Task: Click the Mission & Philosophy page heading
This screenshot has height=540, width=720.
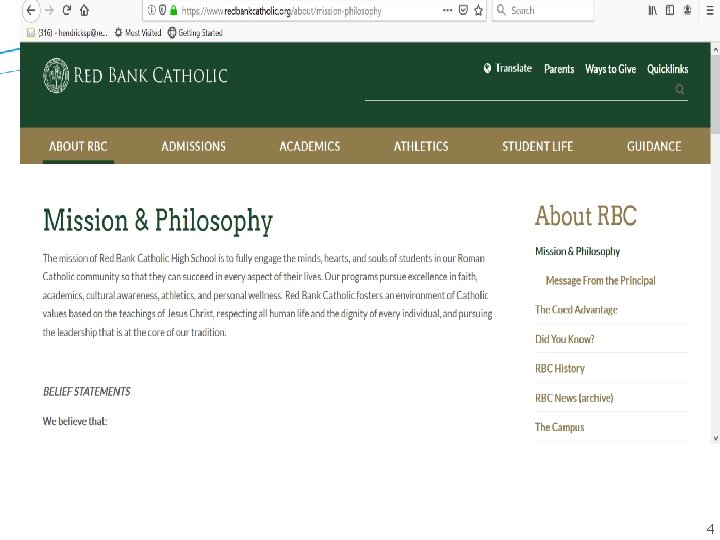Action: click(x=158, y=221)
